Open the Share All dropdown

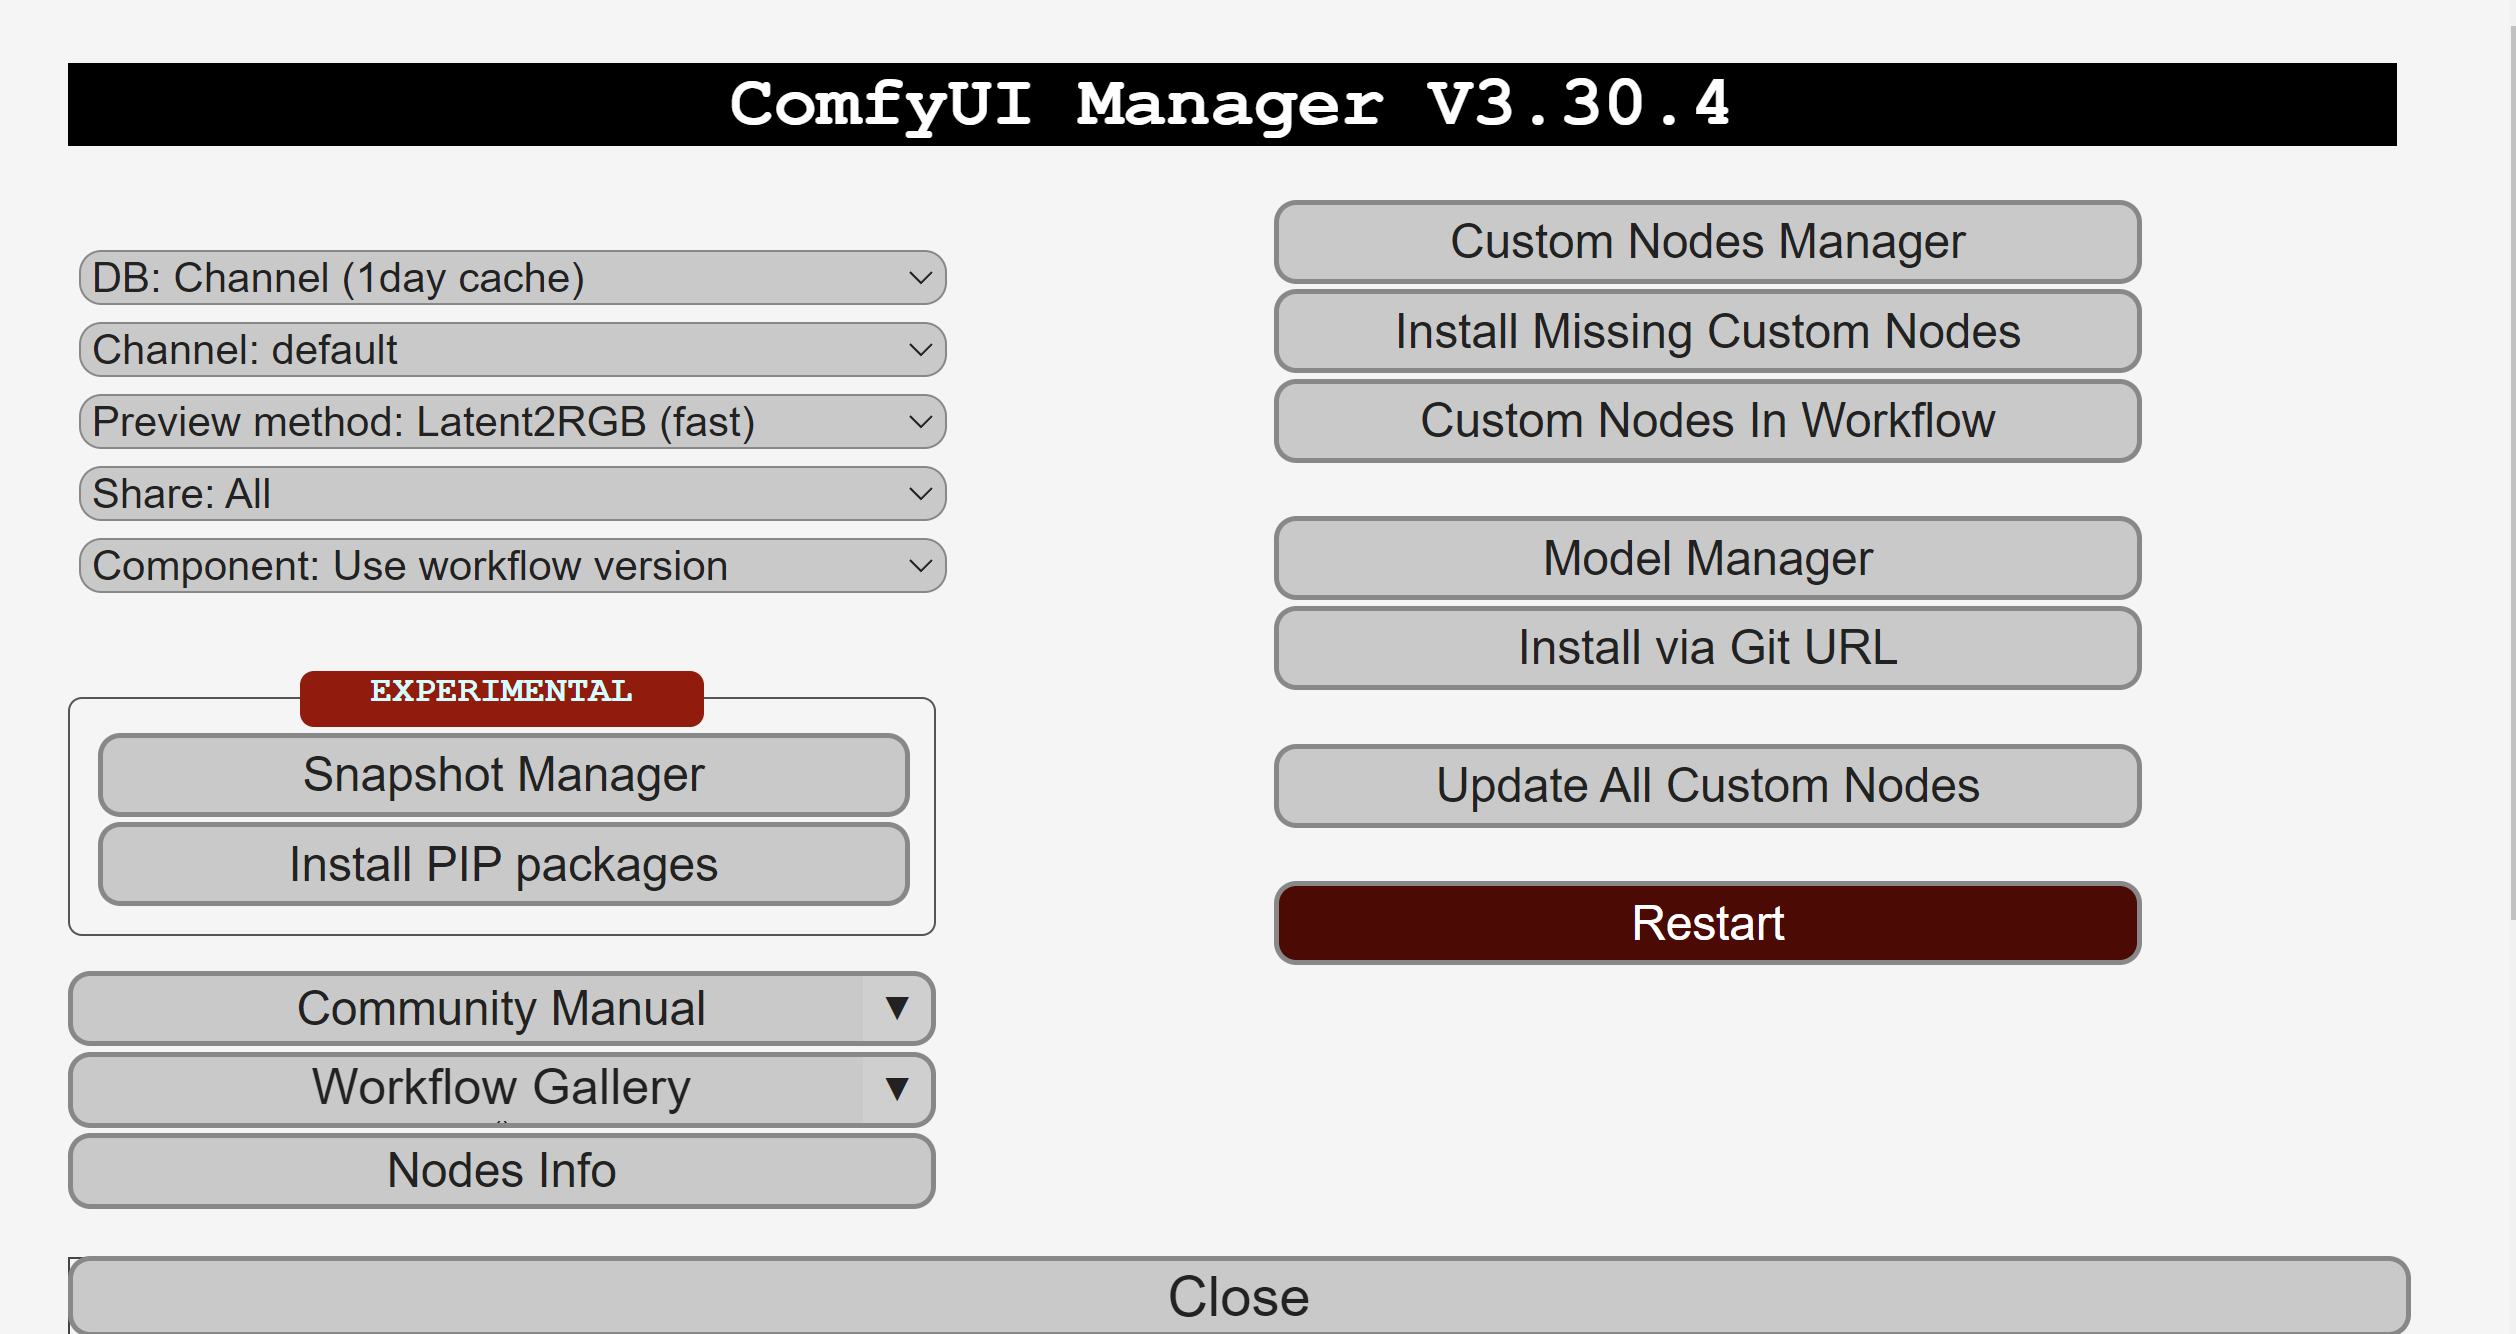pyautogui.click(x=512, y=494)
